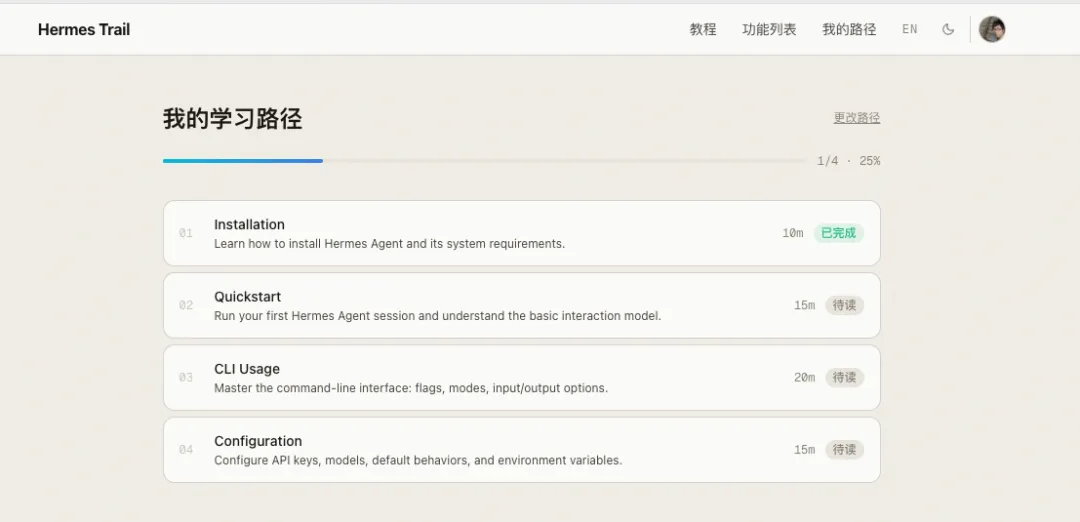Click the 已完成 badge on Installation
1080x522 pixels.
point(838,233)
